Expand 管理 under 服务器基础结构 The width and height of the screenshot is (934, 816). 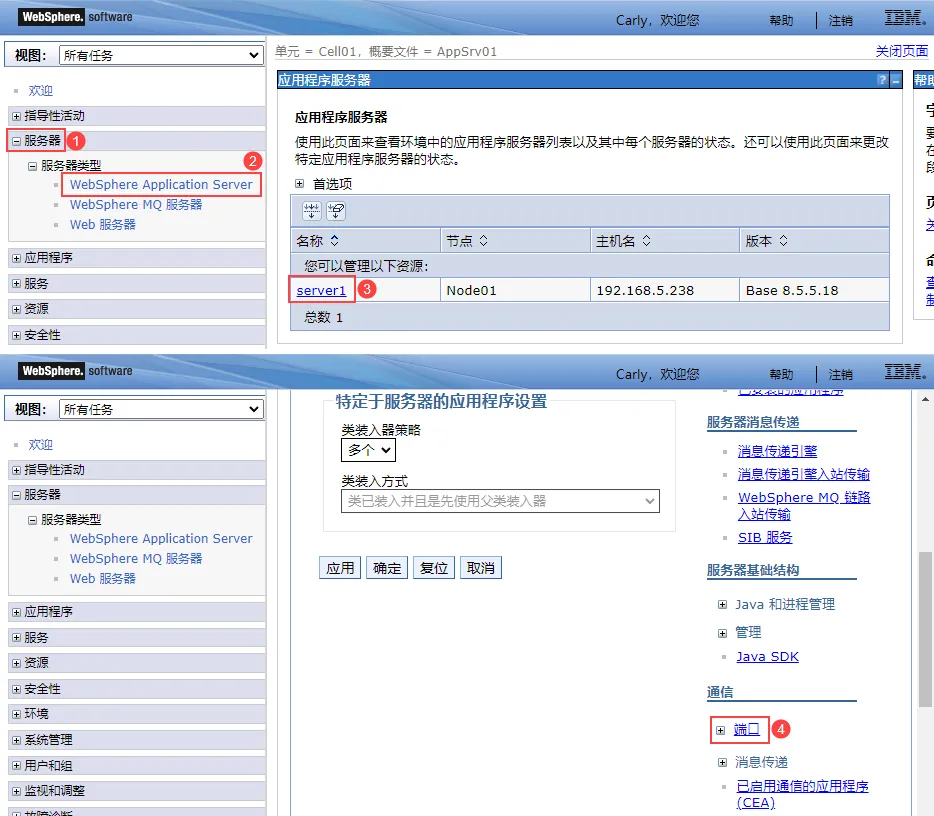[x=723, y=633]
